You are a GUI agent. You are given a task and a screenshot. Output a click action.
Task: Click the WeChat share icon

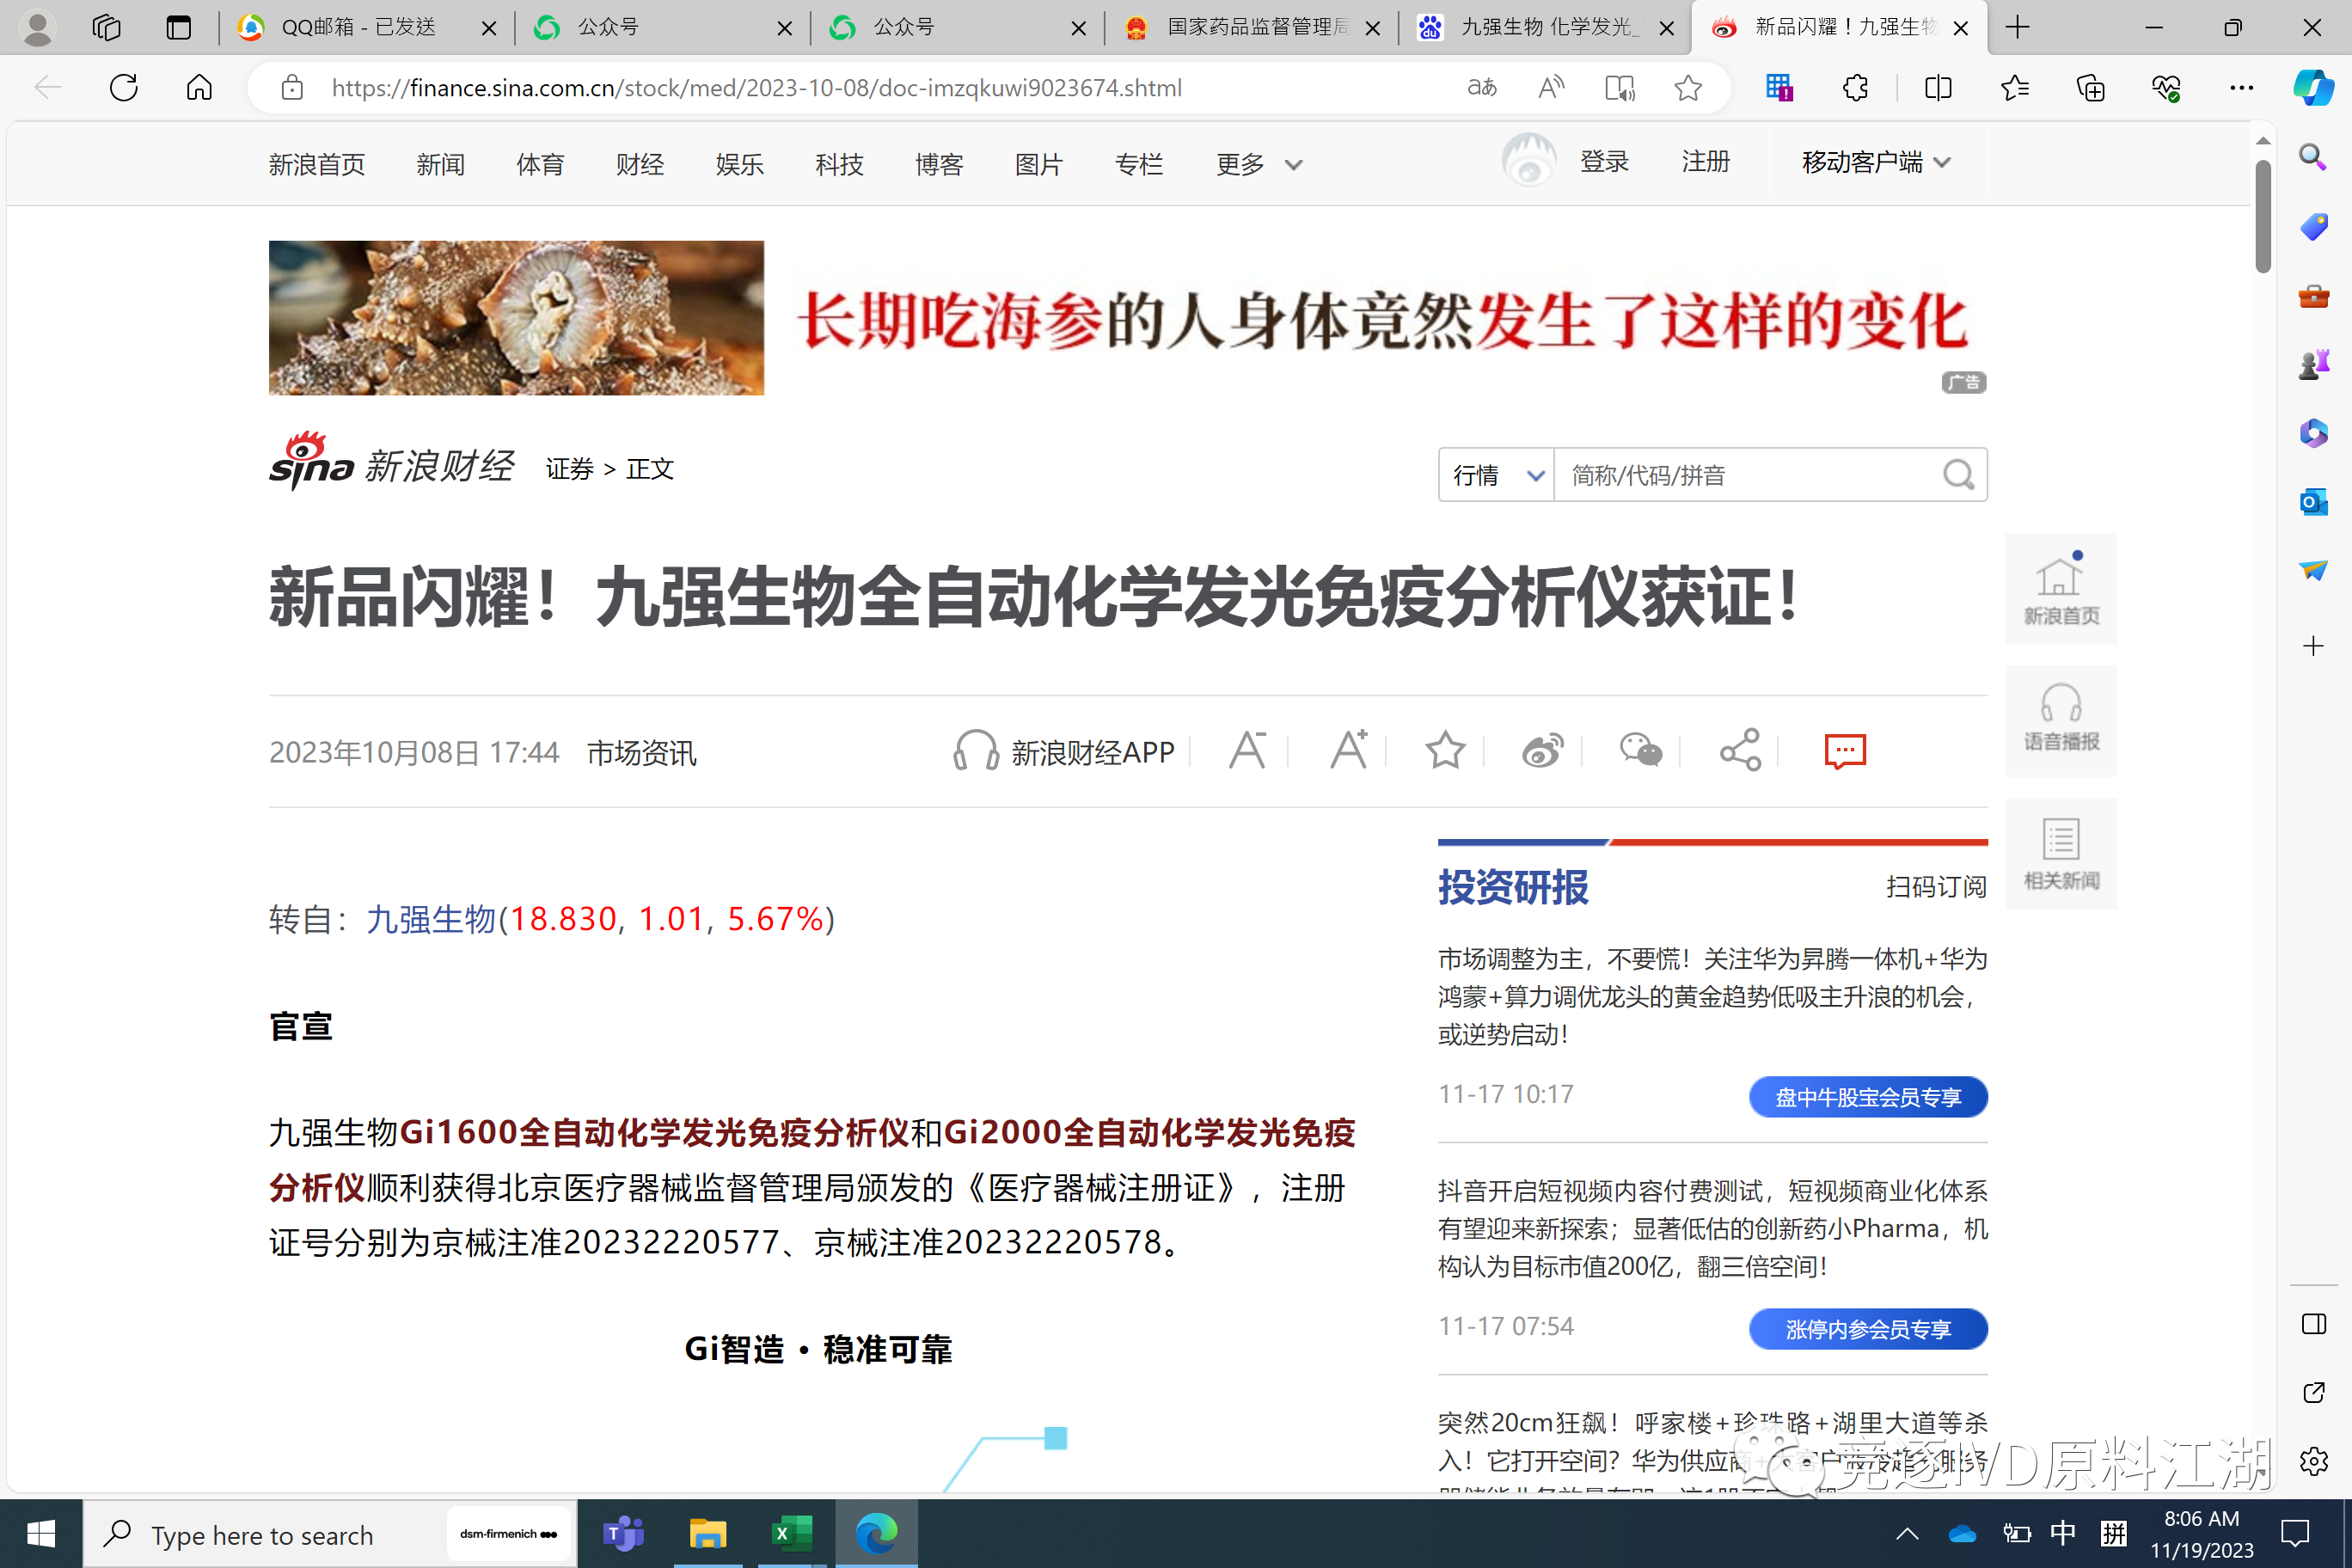[1640, 750]
